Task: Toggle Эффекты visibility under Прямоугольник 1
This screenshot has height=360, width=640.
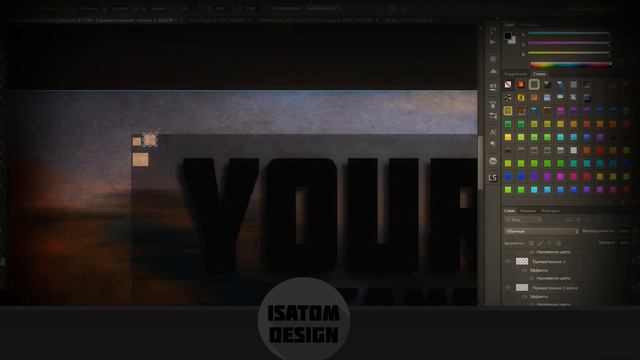Action: [525, 270]
